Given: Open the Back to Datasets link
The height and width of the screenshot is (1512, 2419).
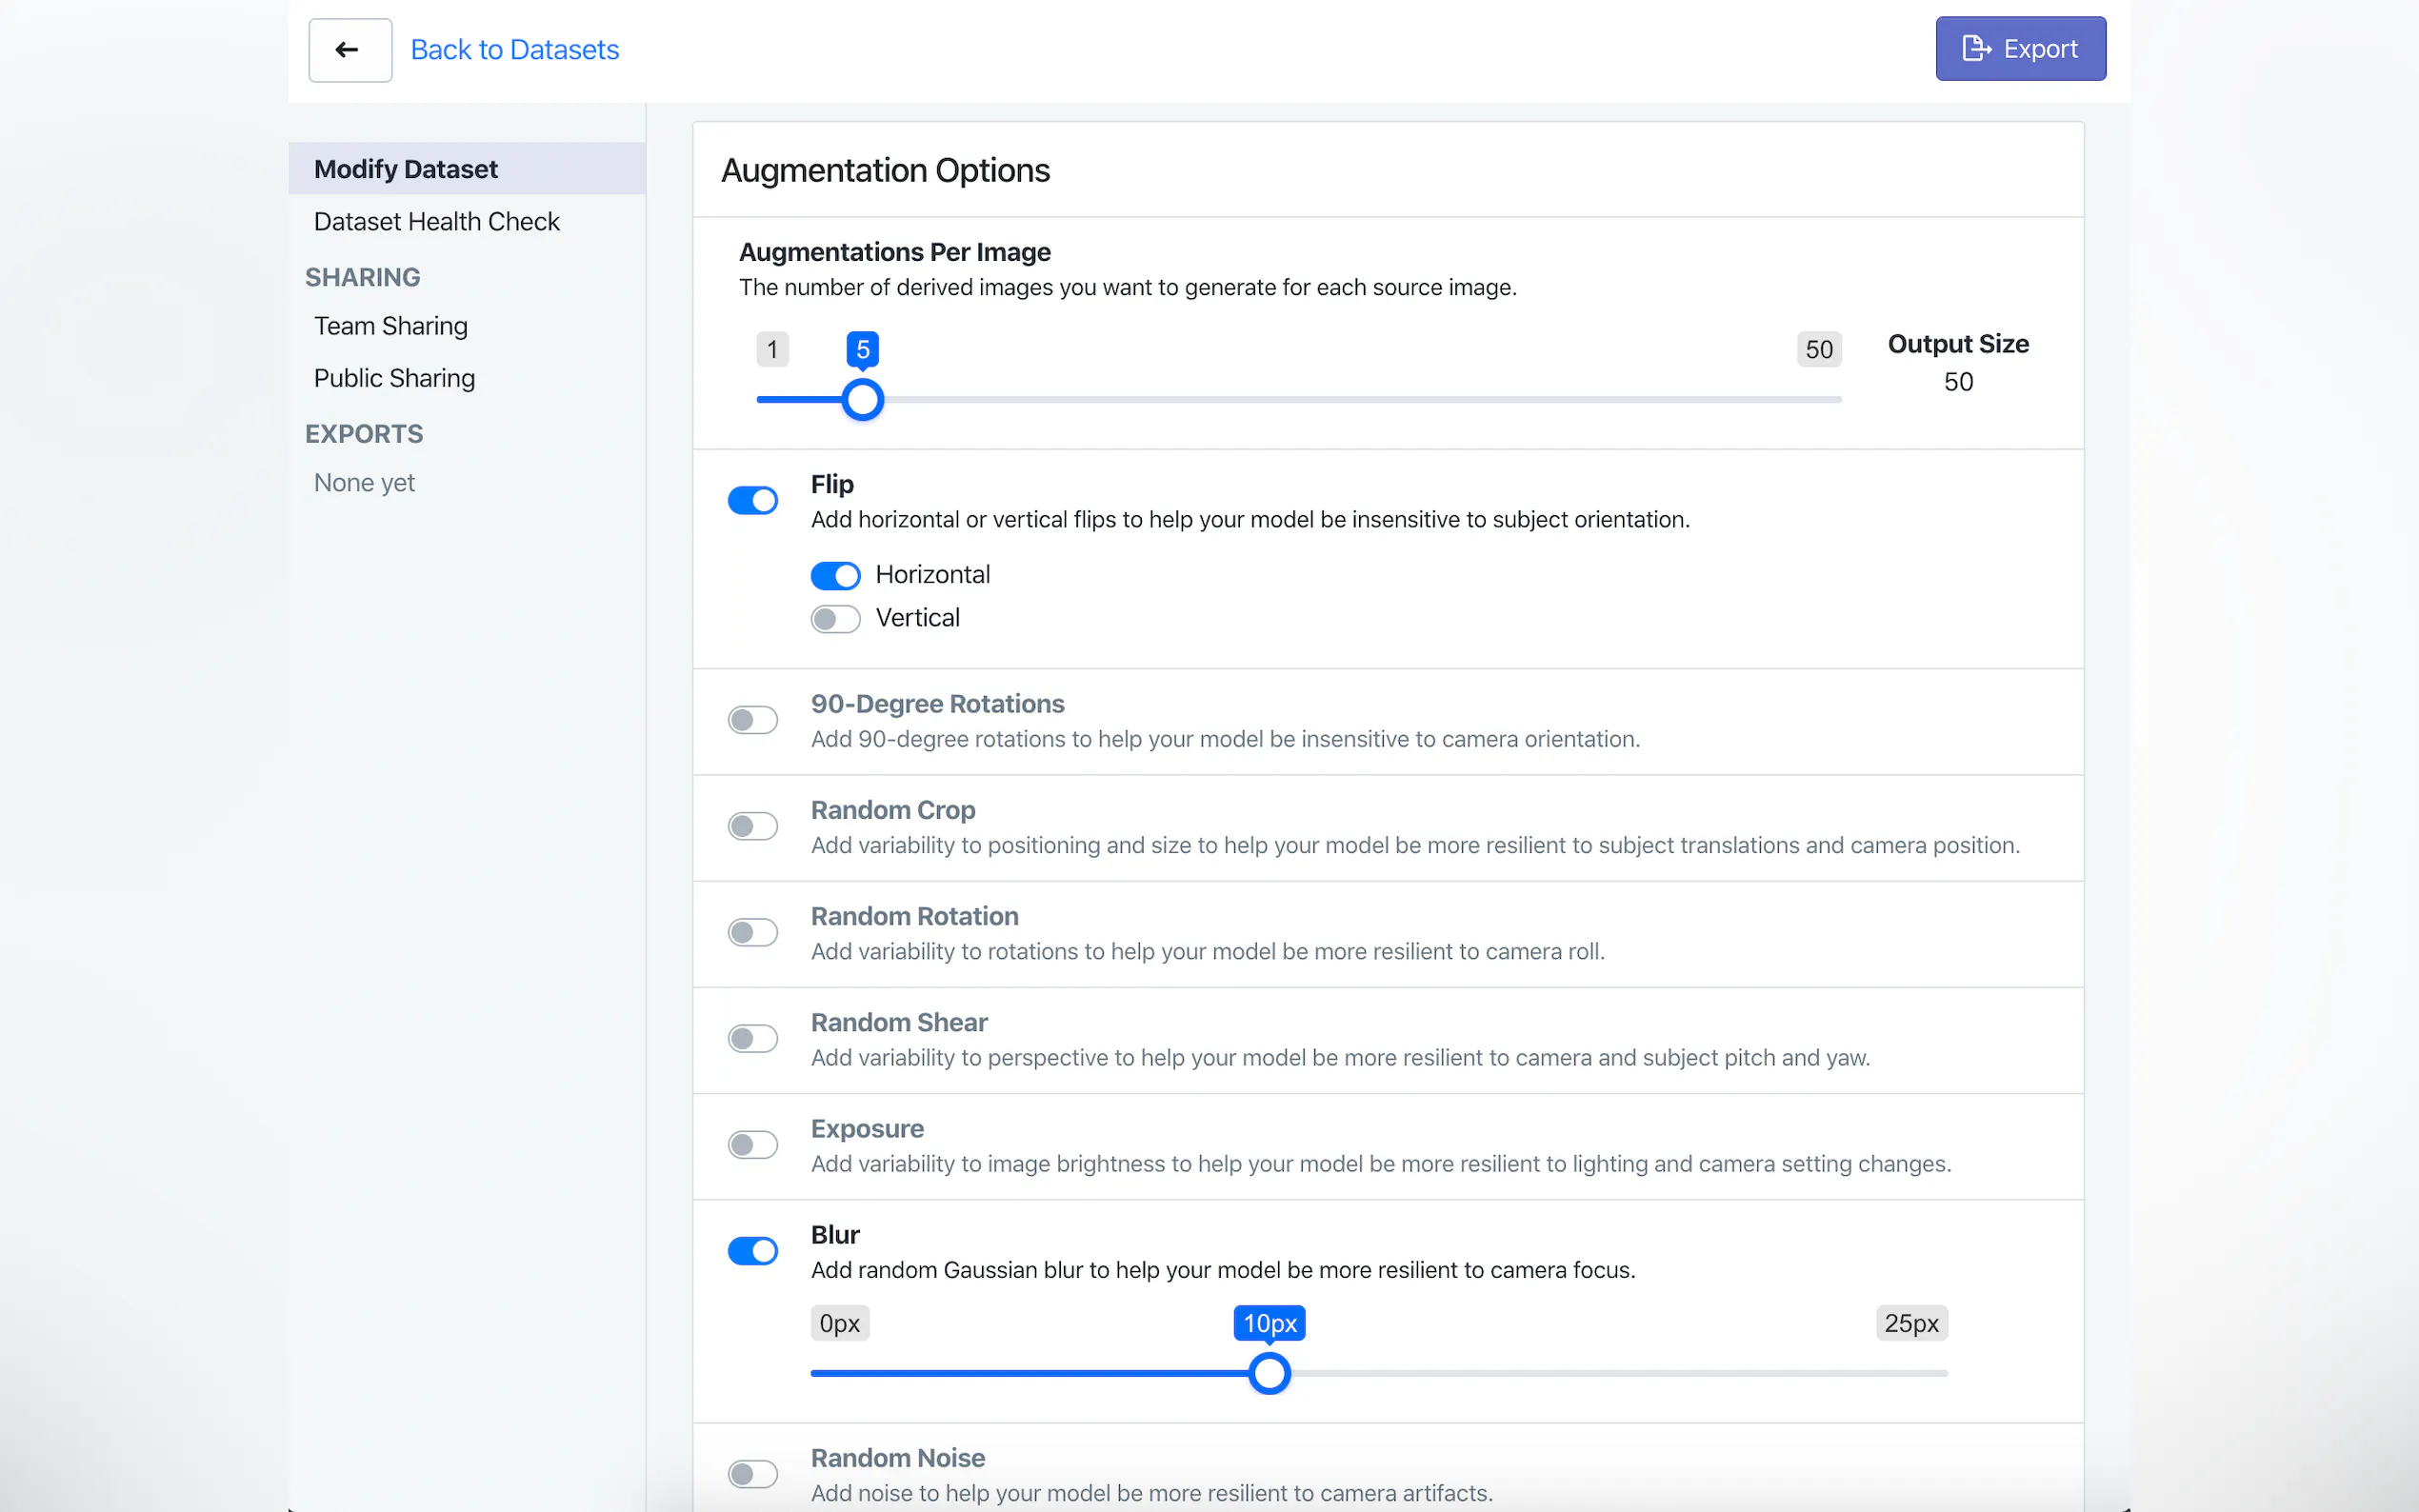Looking at the screenshot, I should click(514, 50).
